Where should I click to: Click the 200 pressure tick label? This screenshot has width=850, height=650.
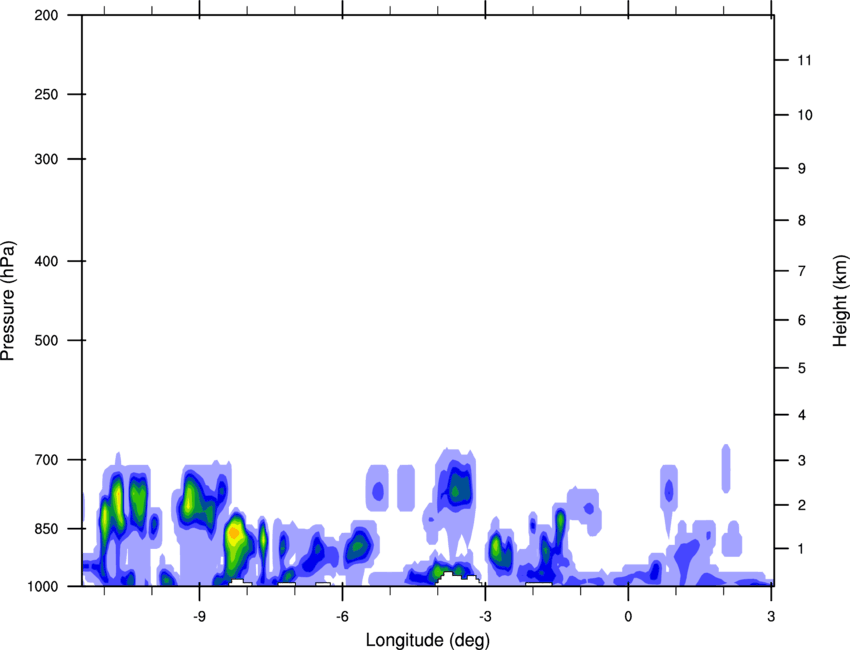click(x=46, y=15)
